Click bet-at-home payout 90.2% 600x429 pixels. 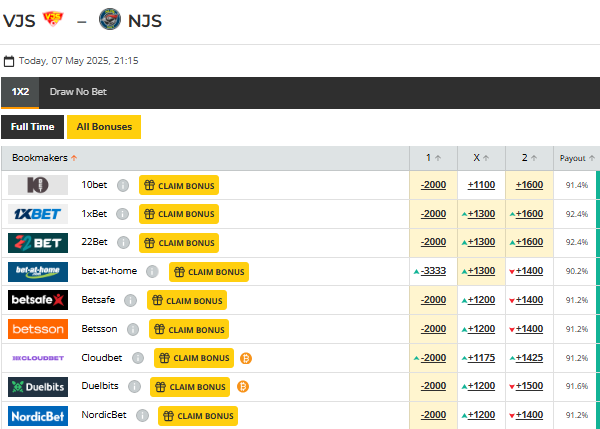pyautogui.click(x=577, y=271)
